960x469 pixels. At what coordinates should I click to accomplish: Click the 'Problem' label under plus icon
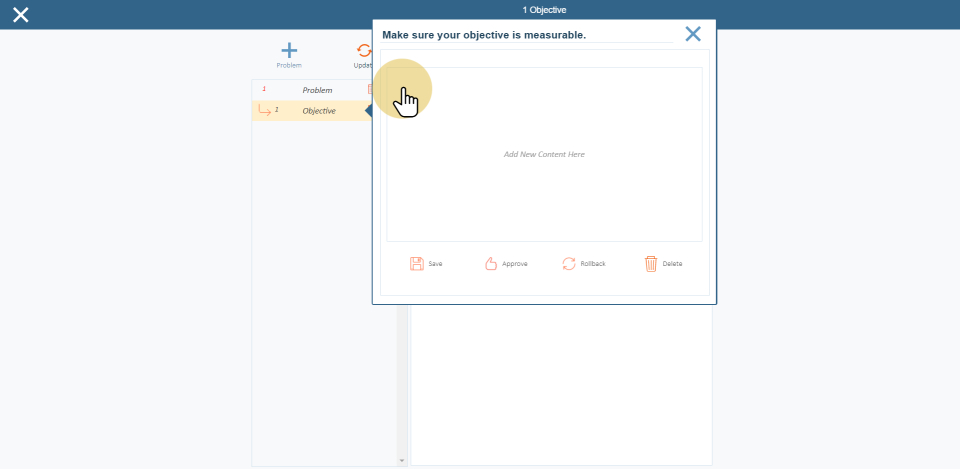tap(289, 66)
